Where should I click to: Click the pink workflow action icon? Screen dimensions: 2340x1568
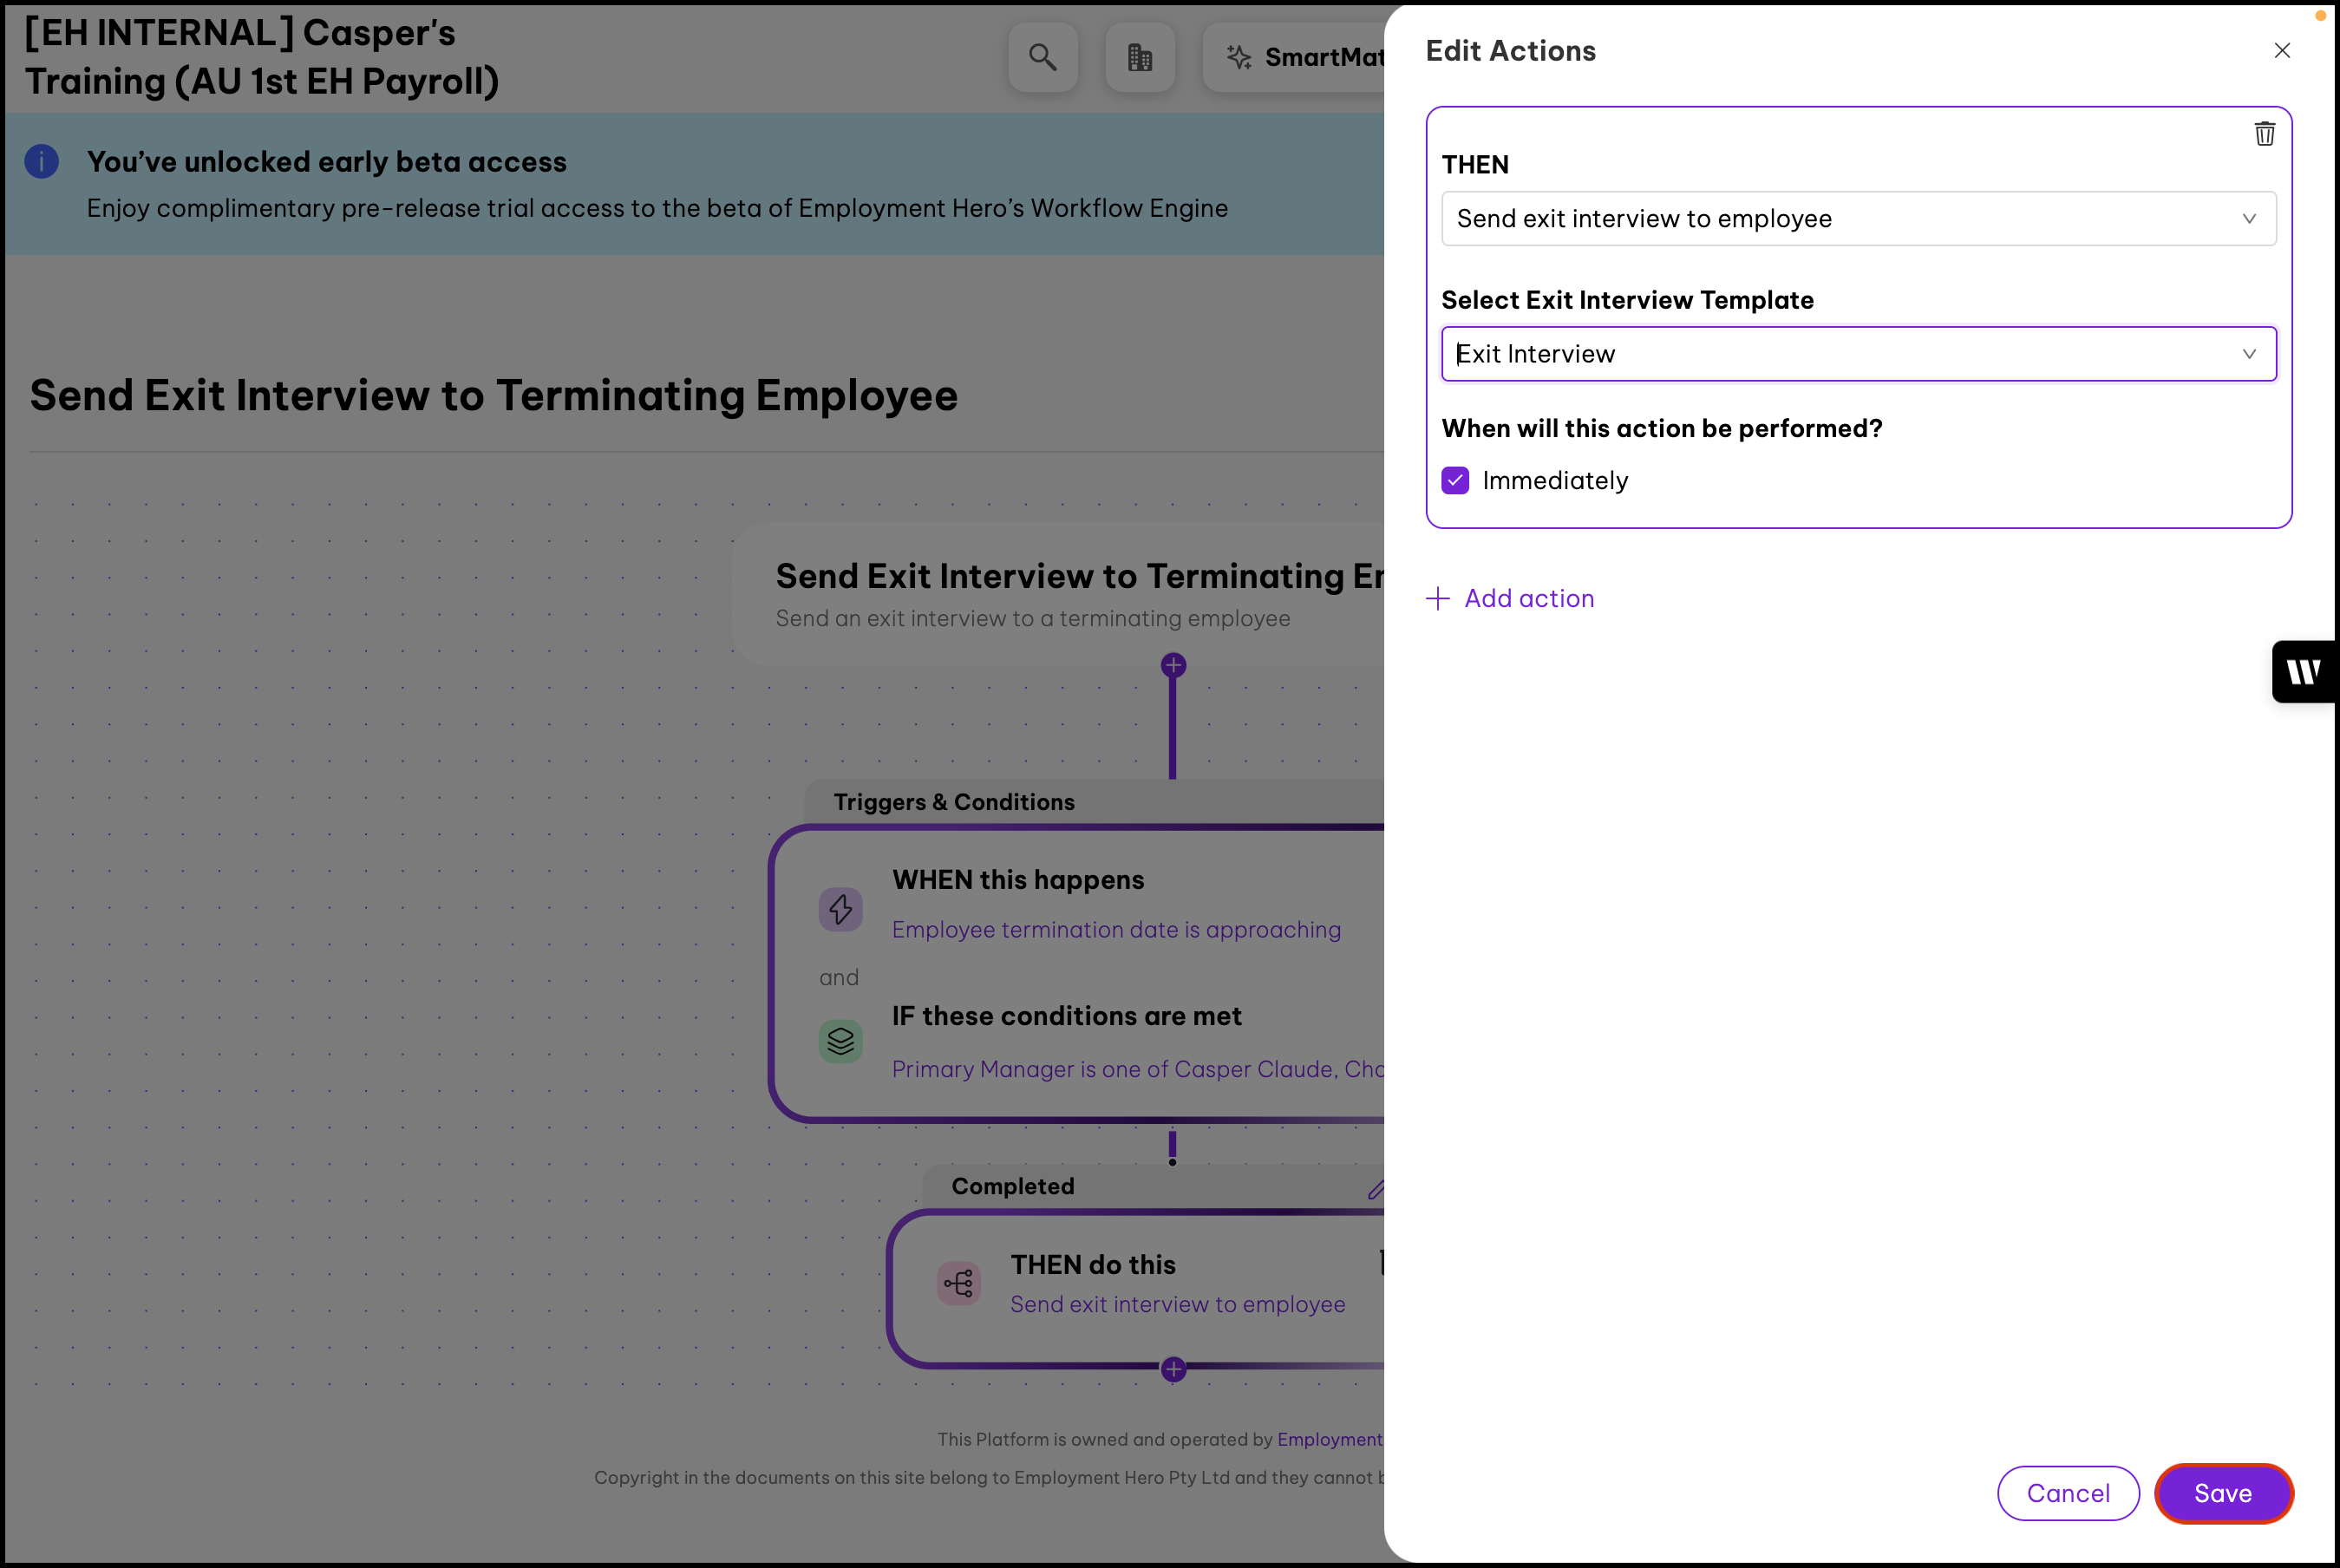(x=958, y=1283)
